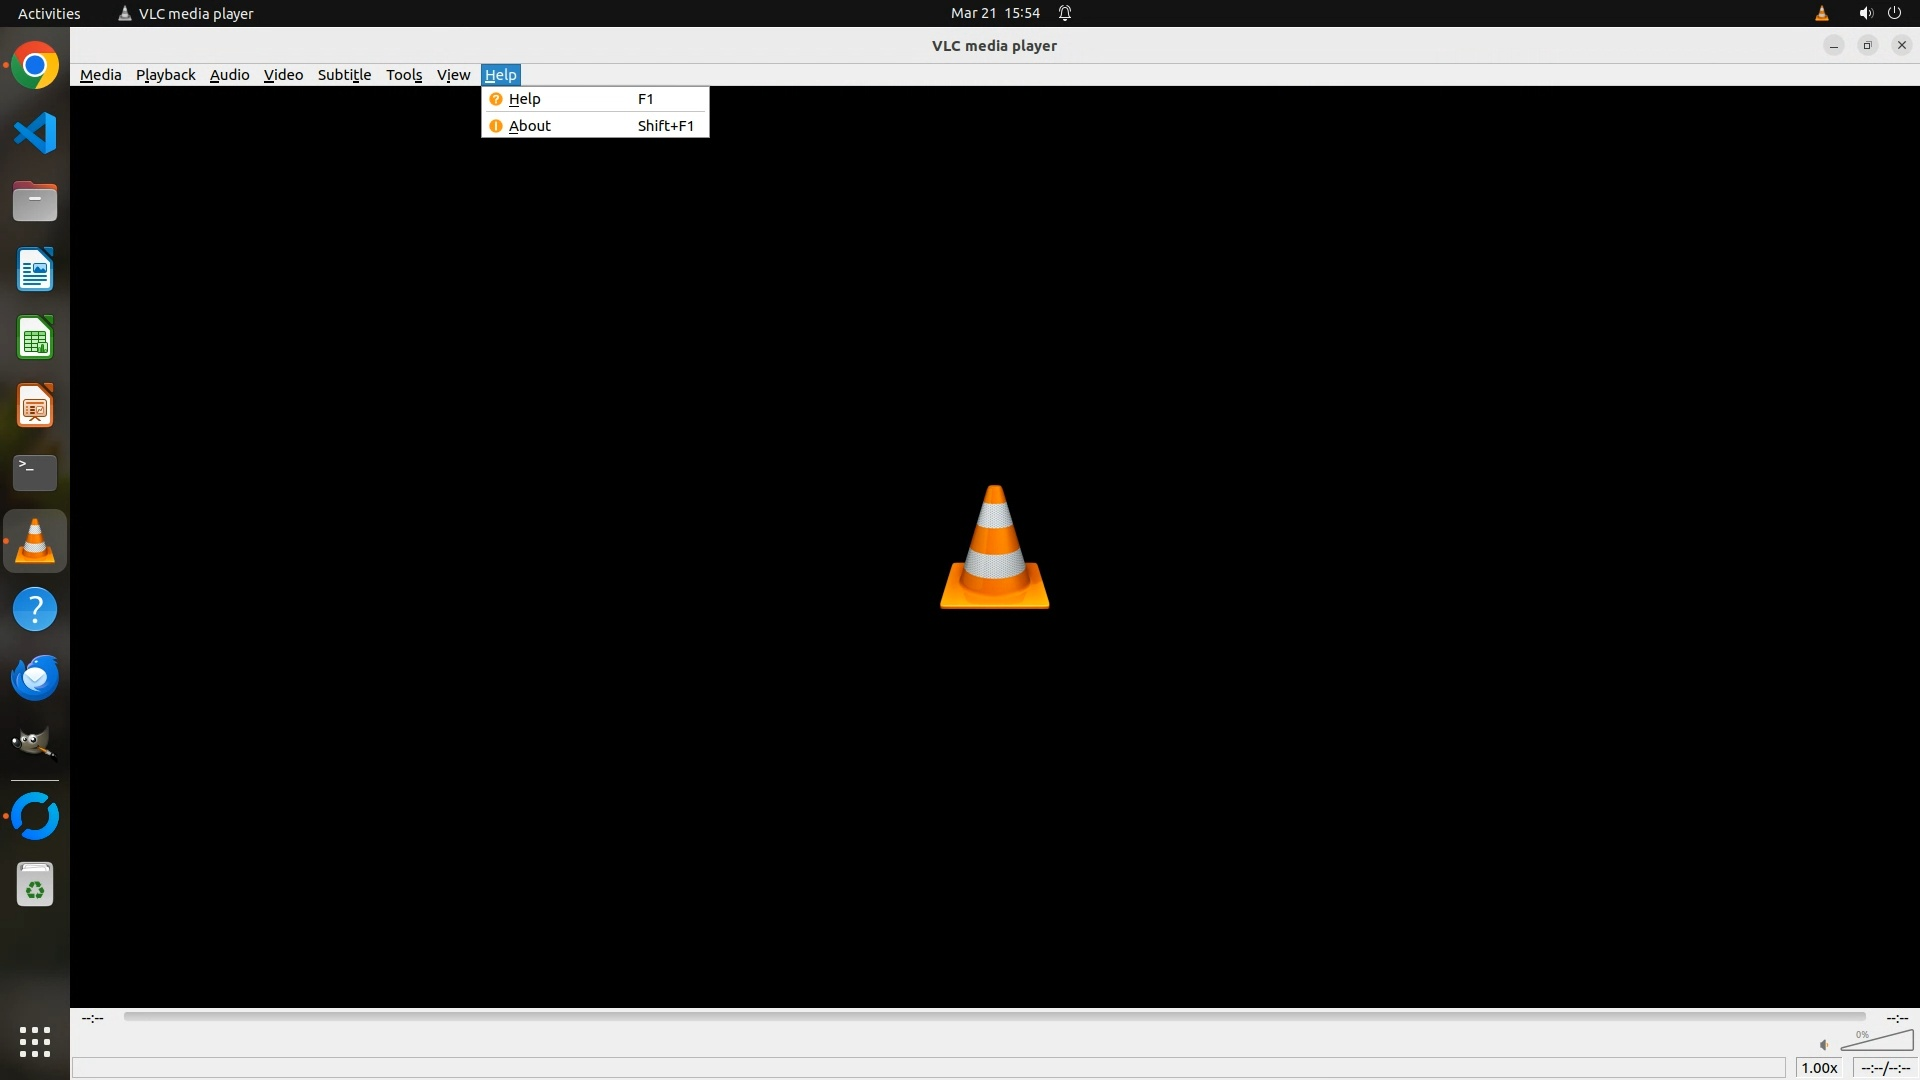Click the playback seek bar
This screenshot has height=1080, width=1920.
[x=993, y=1017]
